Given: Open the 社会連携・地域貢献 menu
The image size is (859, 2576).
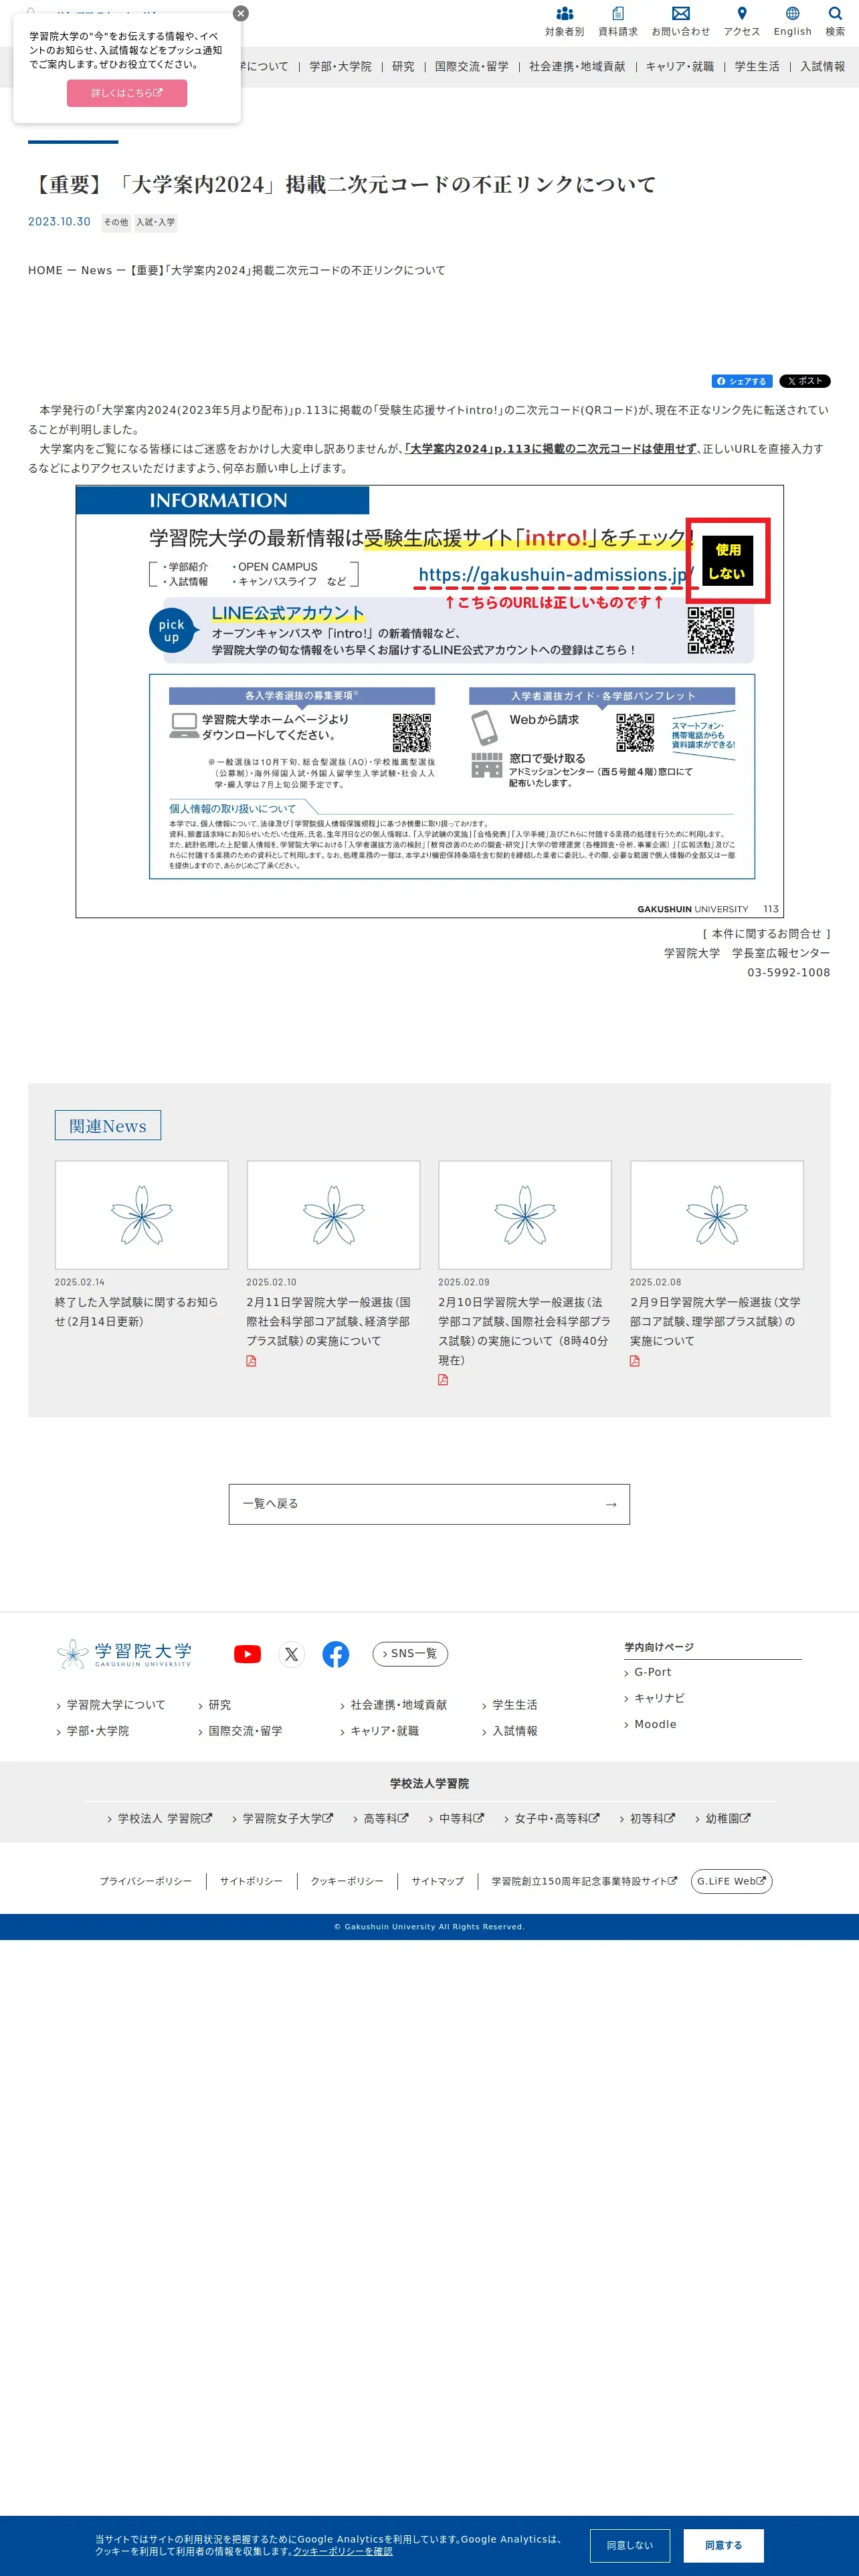Looking at the screenshot, I should point(577,67).
